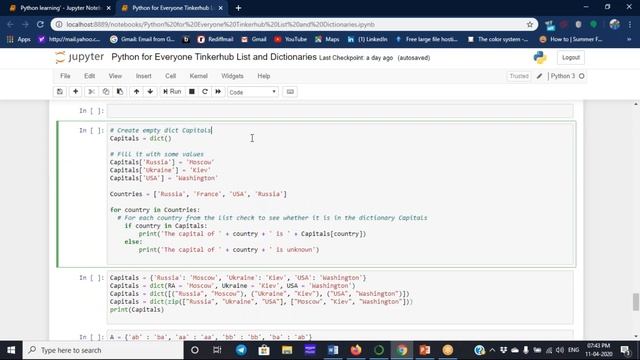Open the YouTube bookmark
Viewport: 640px width, 360px height.
(290, 39)
